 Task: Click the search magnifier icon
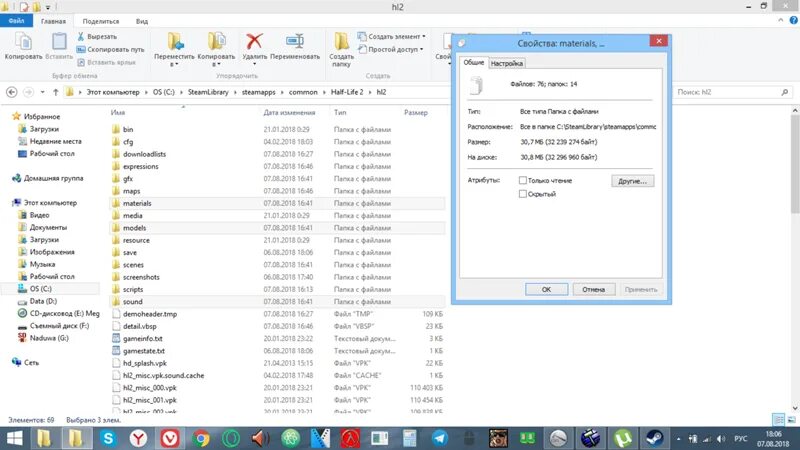coord(785,92)
